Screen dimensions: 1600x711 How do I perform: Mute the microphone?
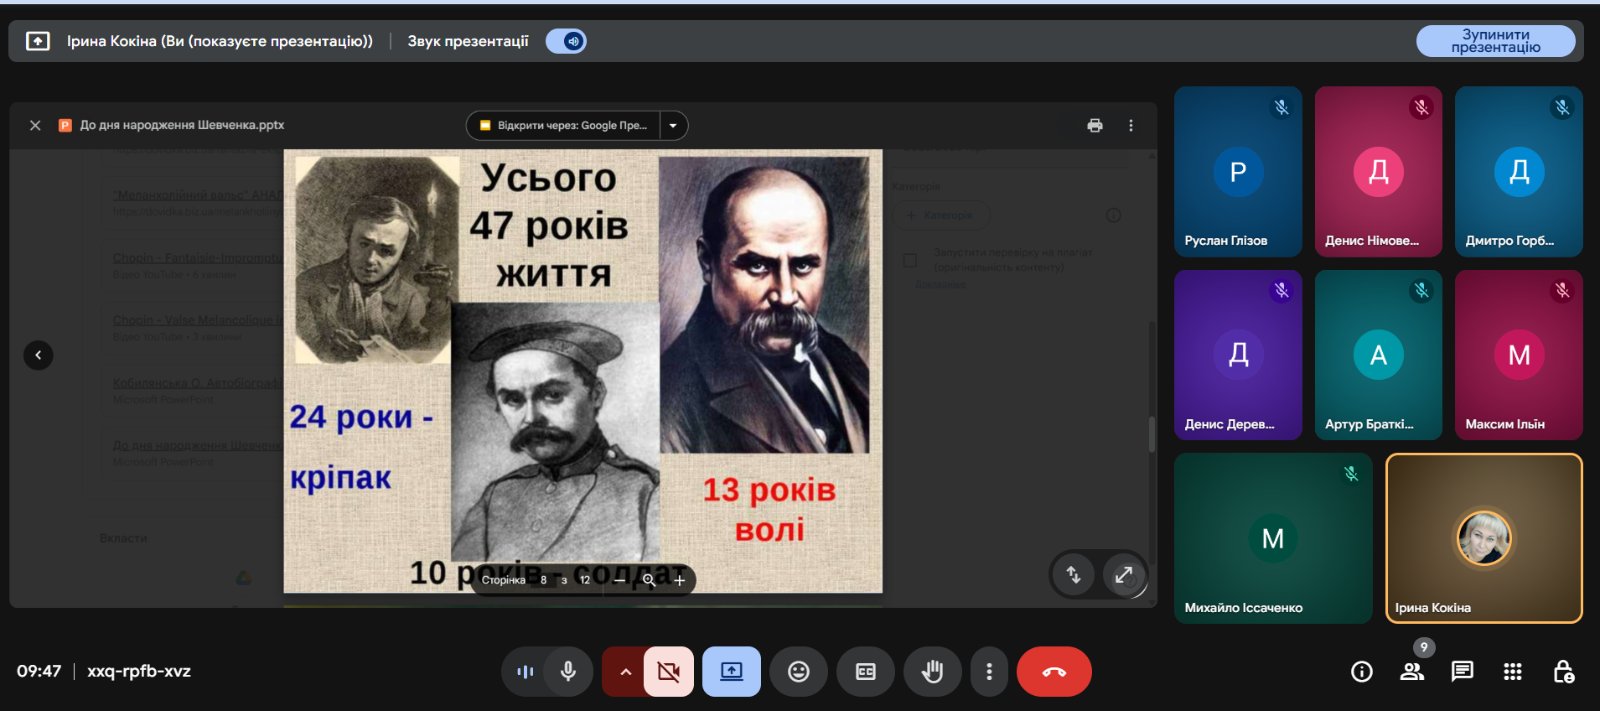(x=568, y=672)
